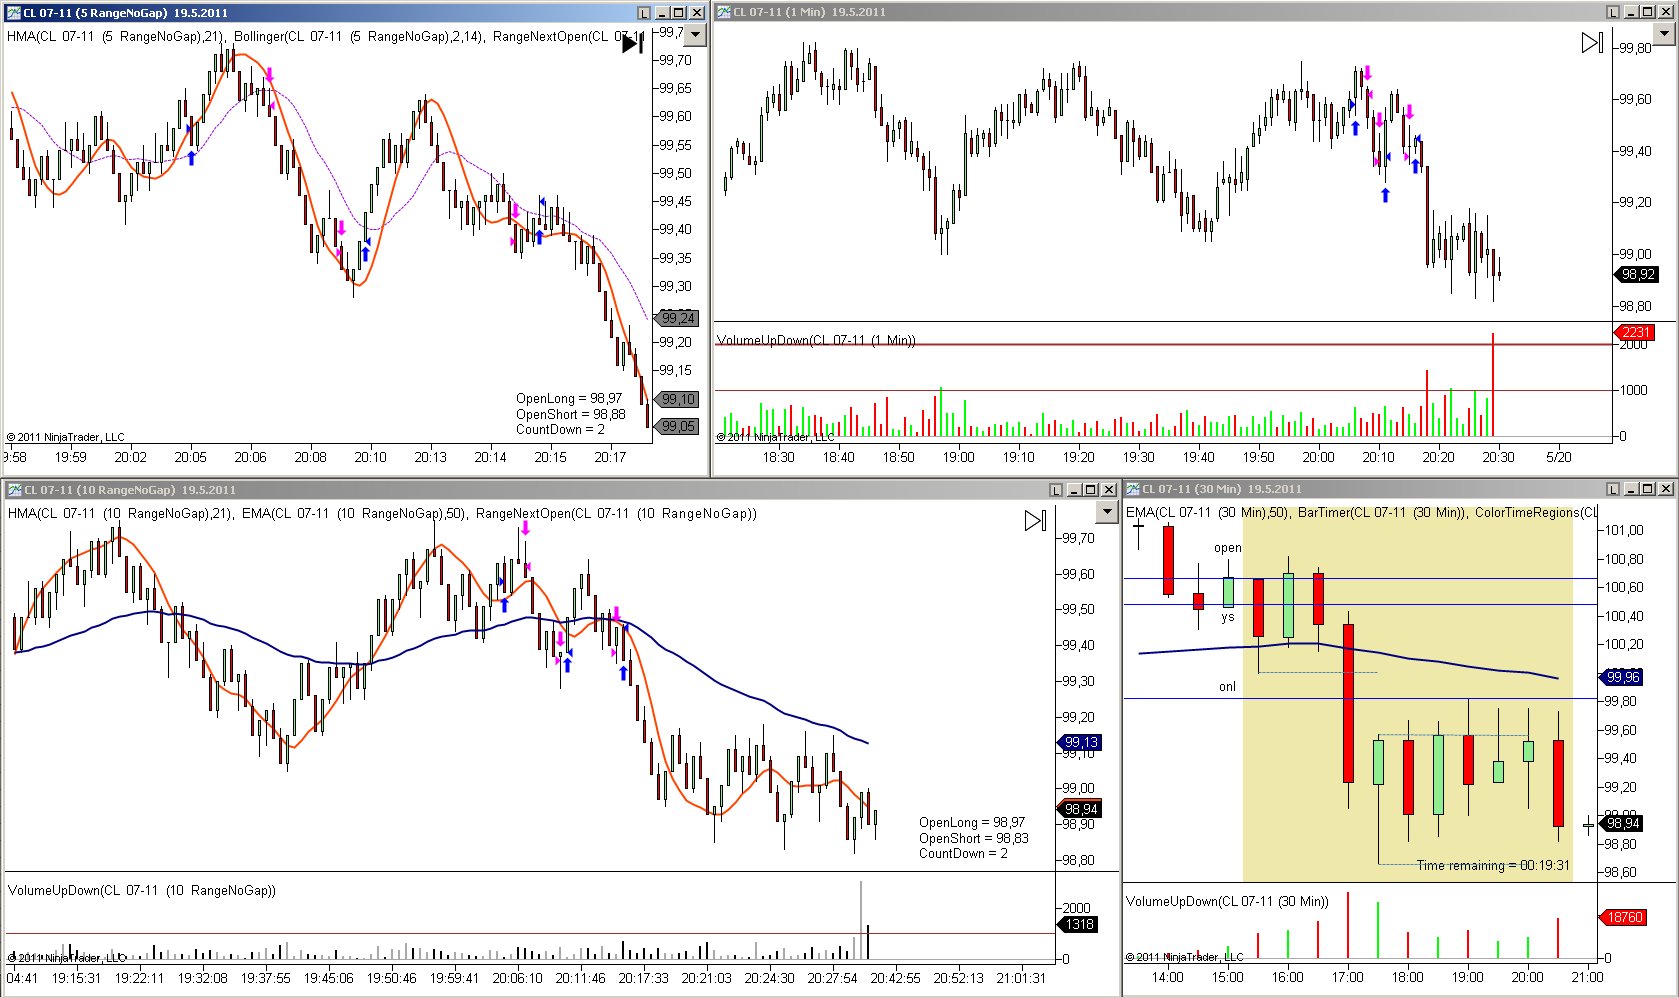Click 99,60 price label on 1 Min chart axis
1679x998 pixels.
click(x=1636, y=99)
